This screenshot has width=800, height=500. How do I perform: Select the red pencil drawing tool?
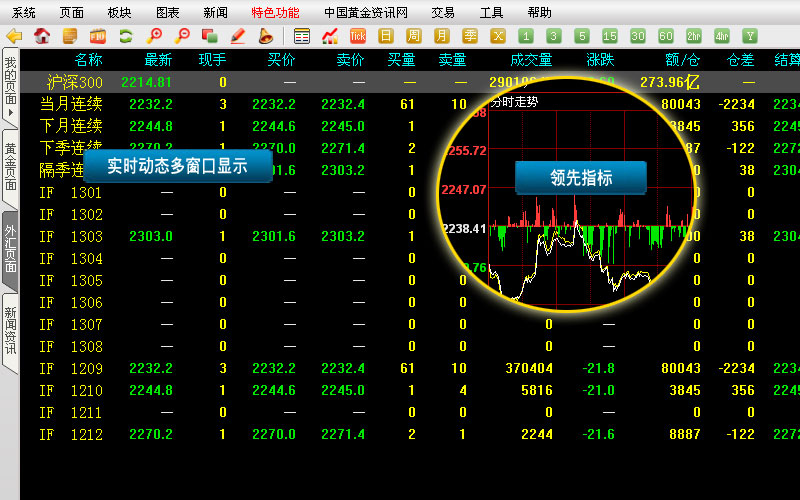[238, 36]
